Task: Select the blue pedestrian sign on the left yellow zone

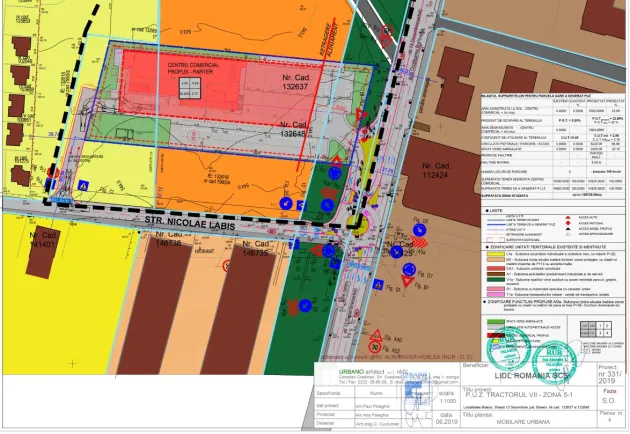Action: click(84, 186)
